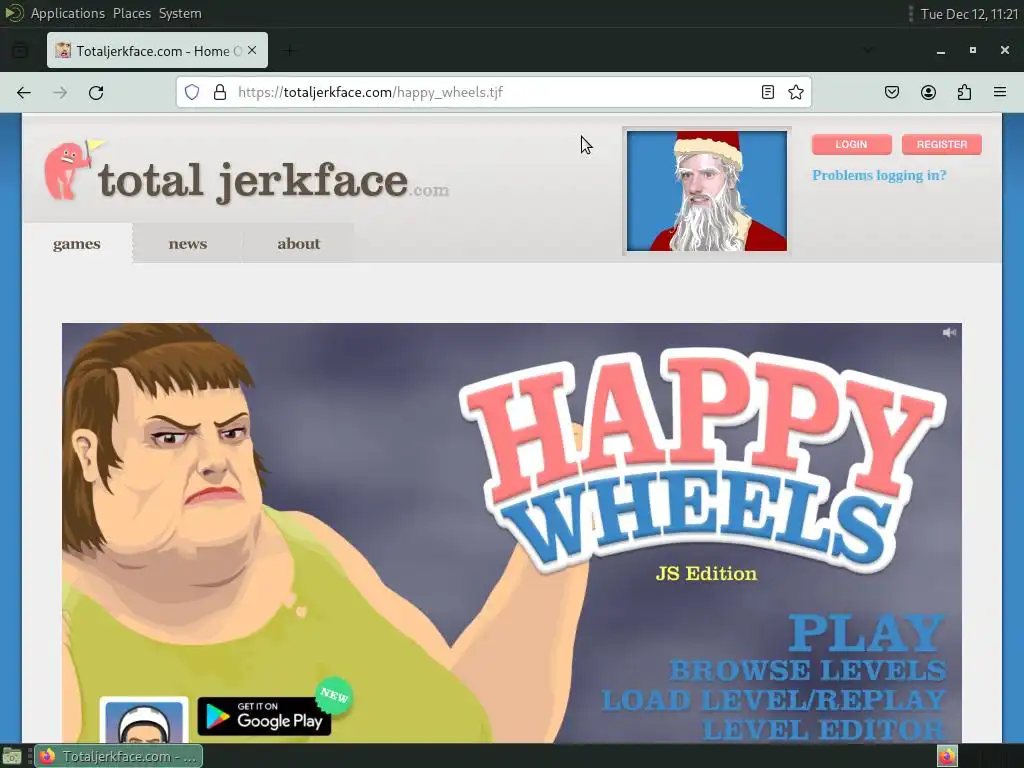This screenshot has height=768, width=1024.
Task: Click the Firefox icon in the bottom-right panel
Action: pos(947,756)
